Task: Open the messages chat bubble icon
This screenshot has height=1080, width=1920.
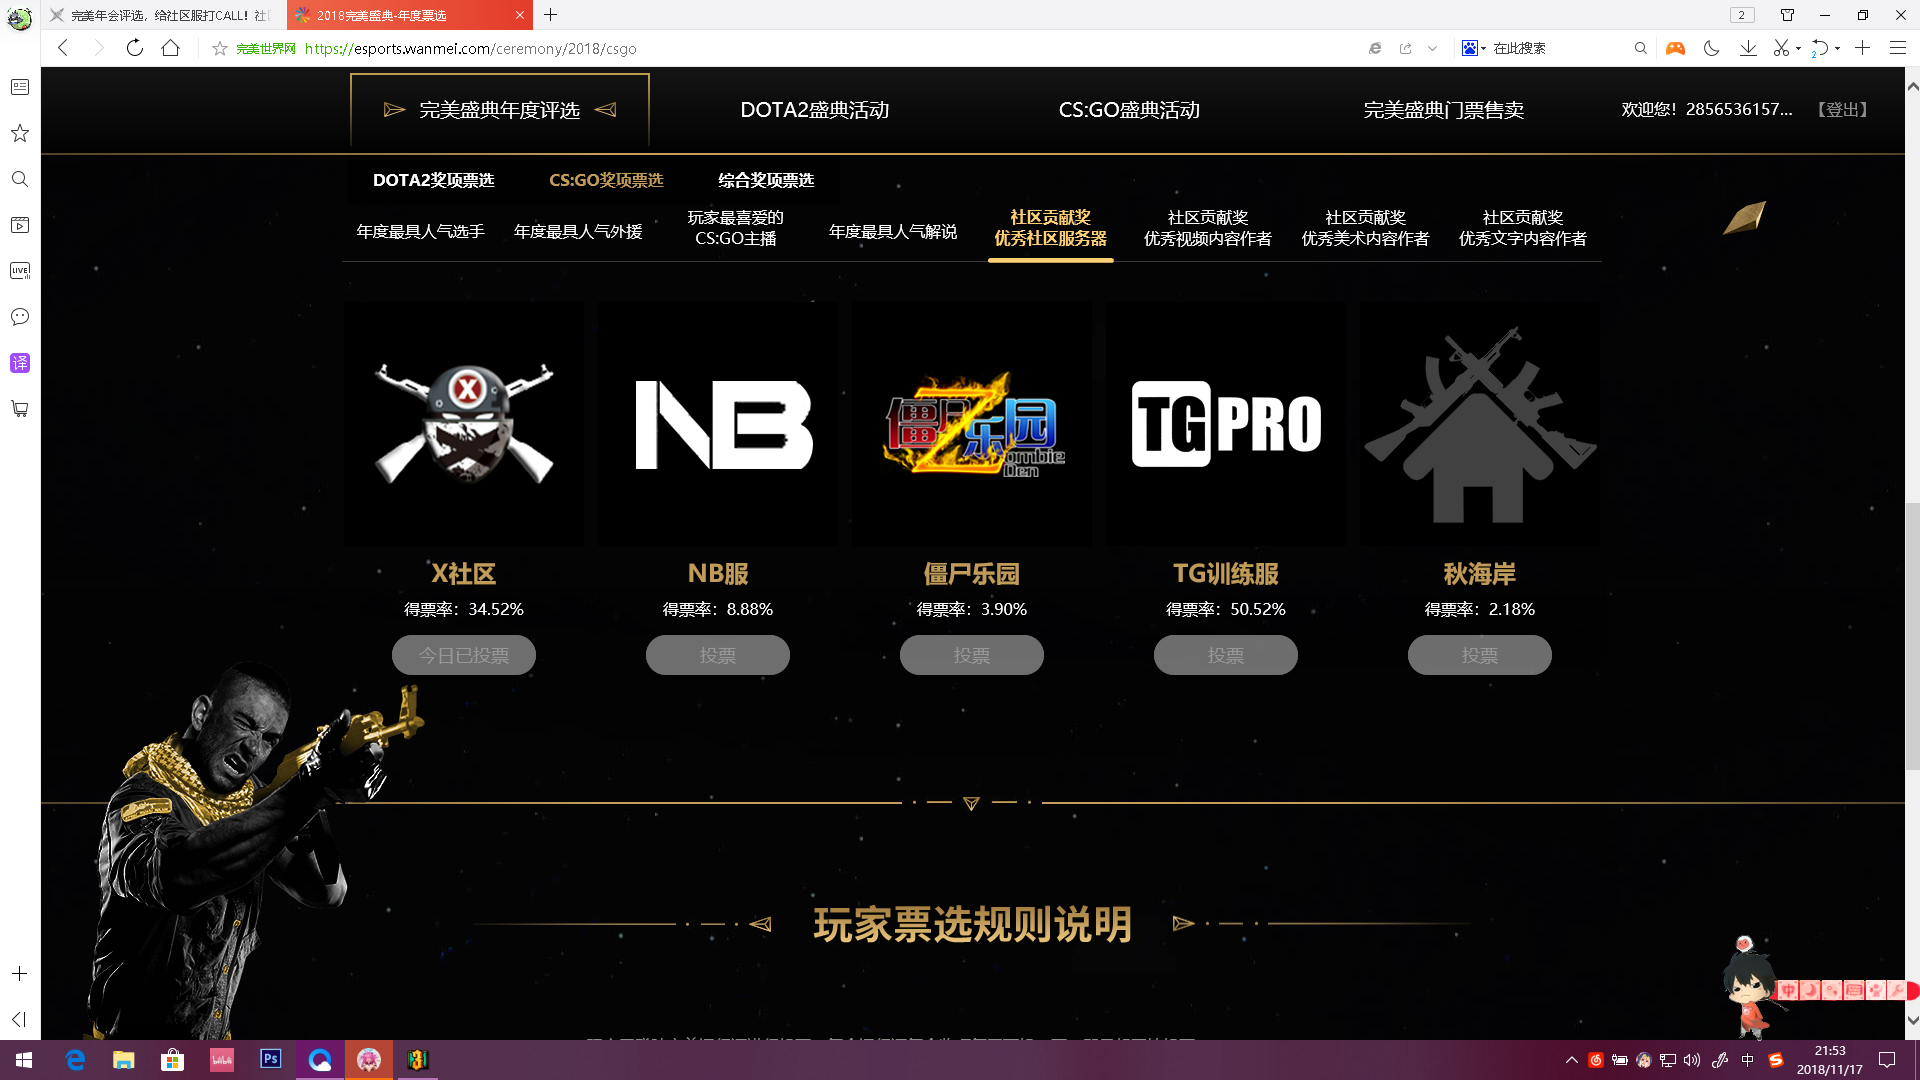Action: [19, 317]
